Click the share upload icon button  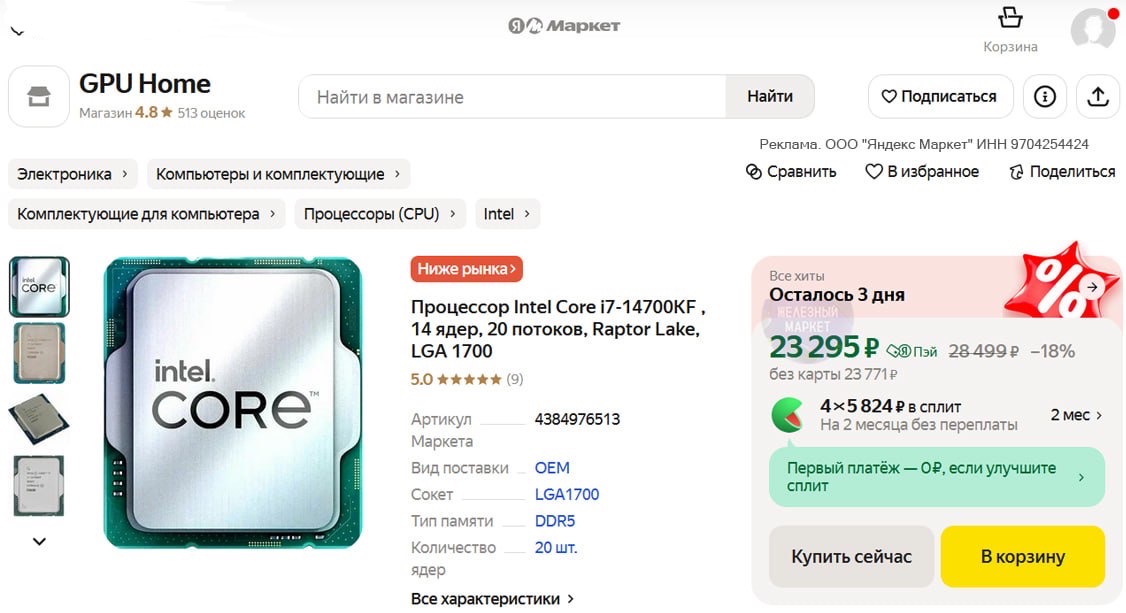coord(1098,97)
